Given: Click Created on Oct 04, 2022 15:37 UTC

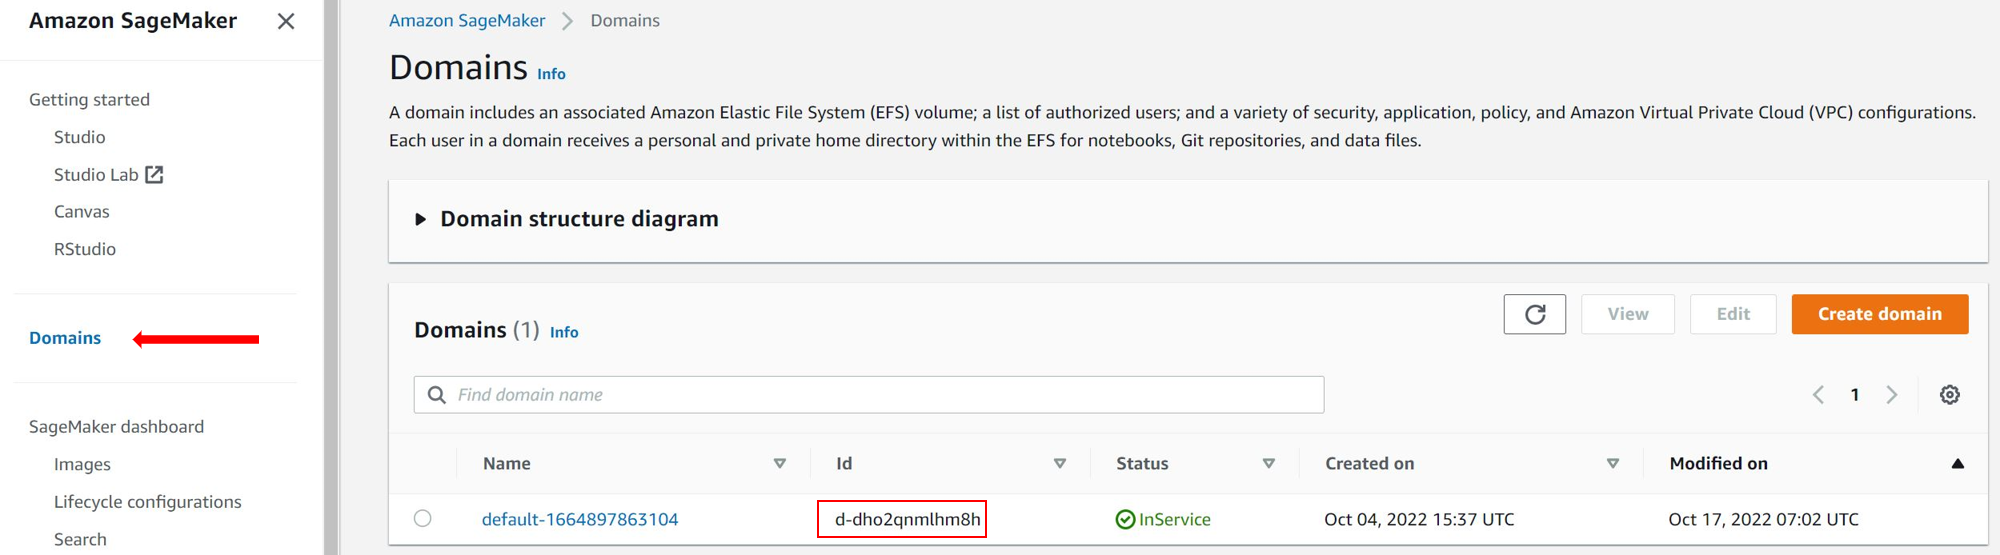Looking at the screenshot, I should pyautogui.click(x=1419, y=519).
